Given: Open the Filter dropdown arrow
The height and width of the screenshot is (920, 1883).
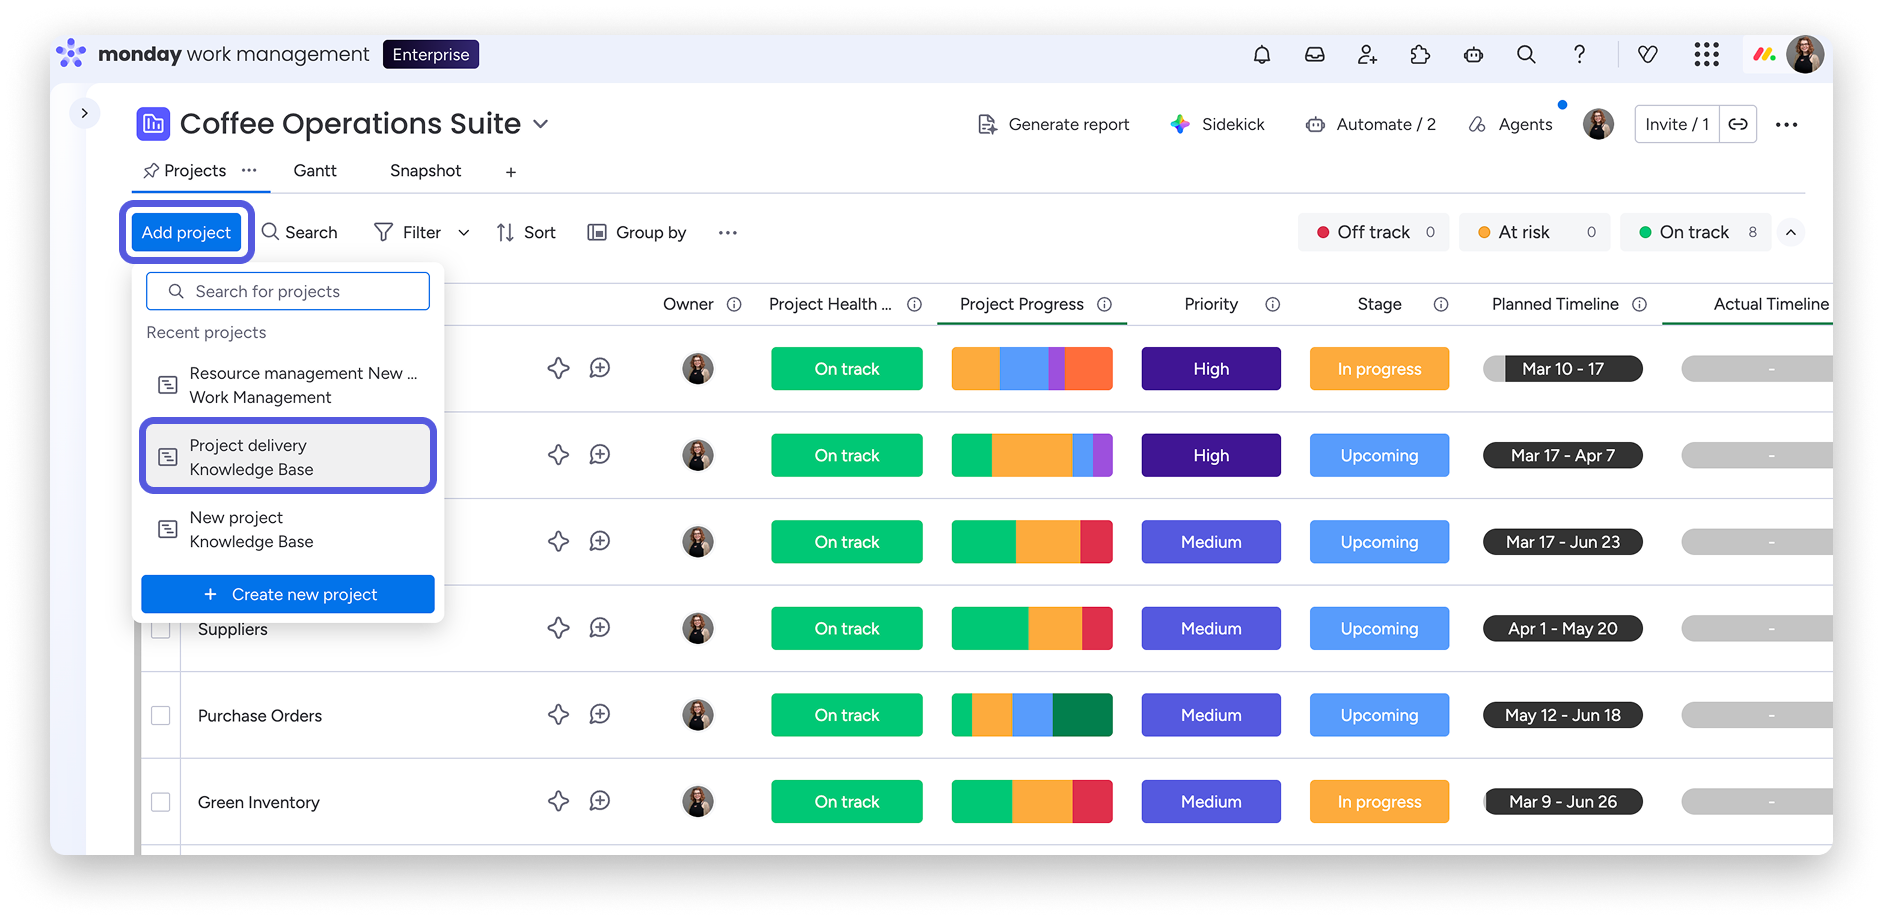Looking at the screenshot, I should (x=464, y=233).
